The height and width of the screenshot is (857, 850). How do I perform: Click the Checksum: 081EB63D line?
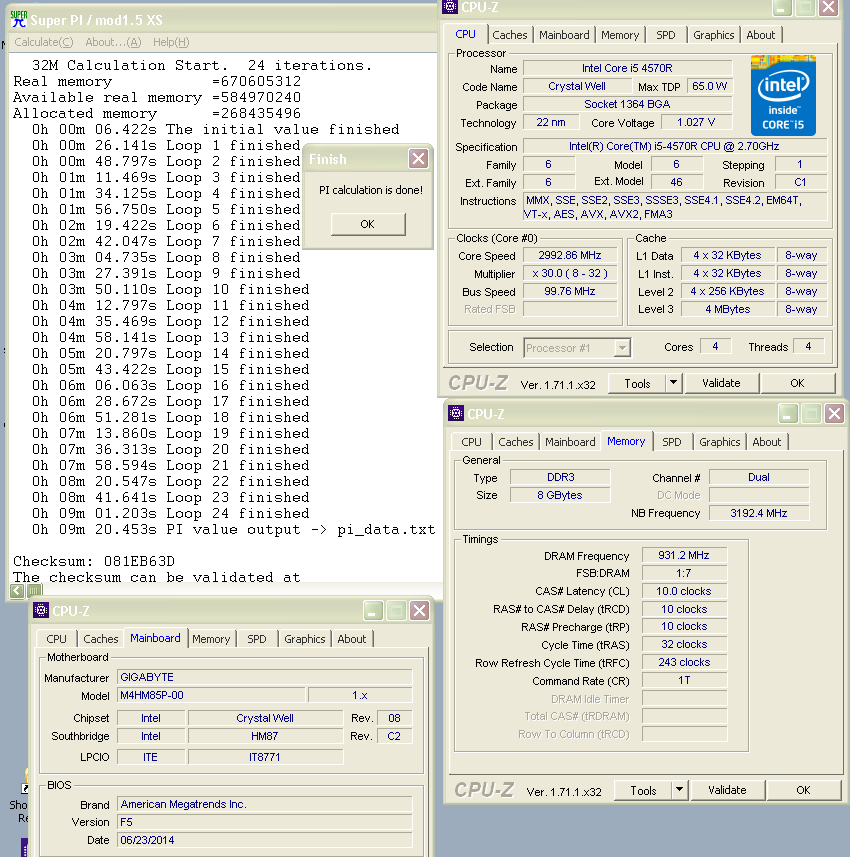click(x=94, y=561)
